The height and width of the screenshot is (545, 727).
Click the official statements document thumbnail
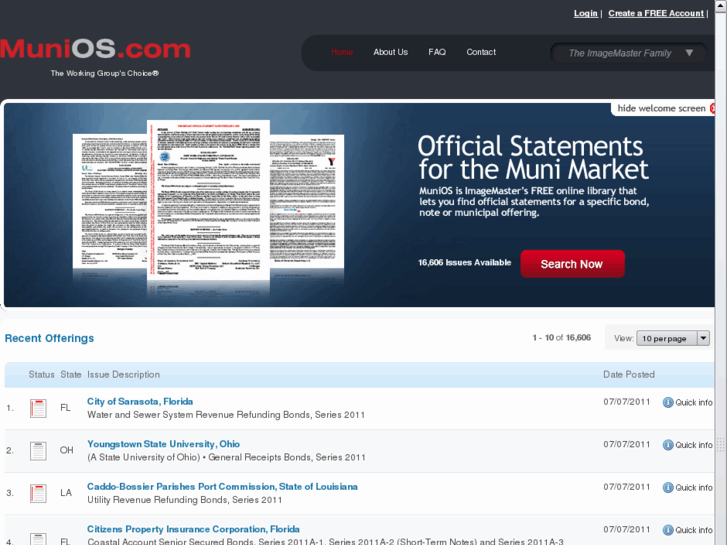coord(208,201)
